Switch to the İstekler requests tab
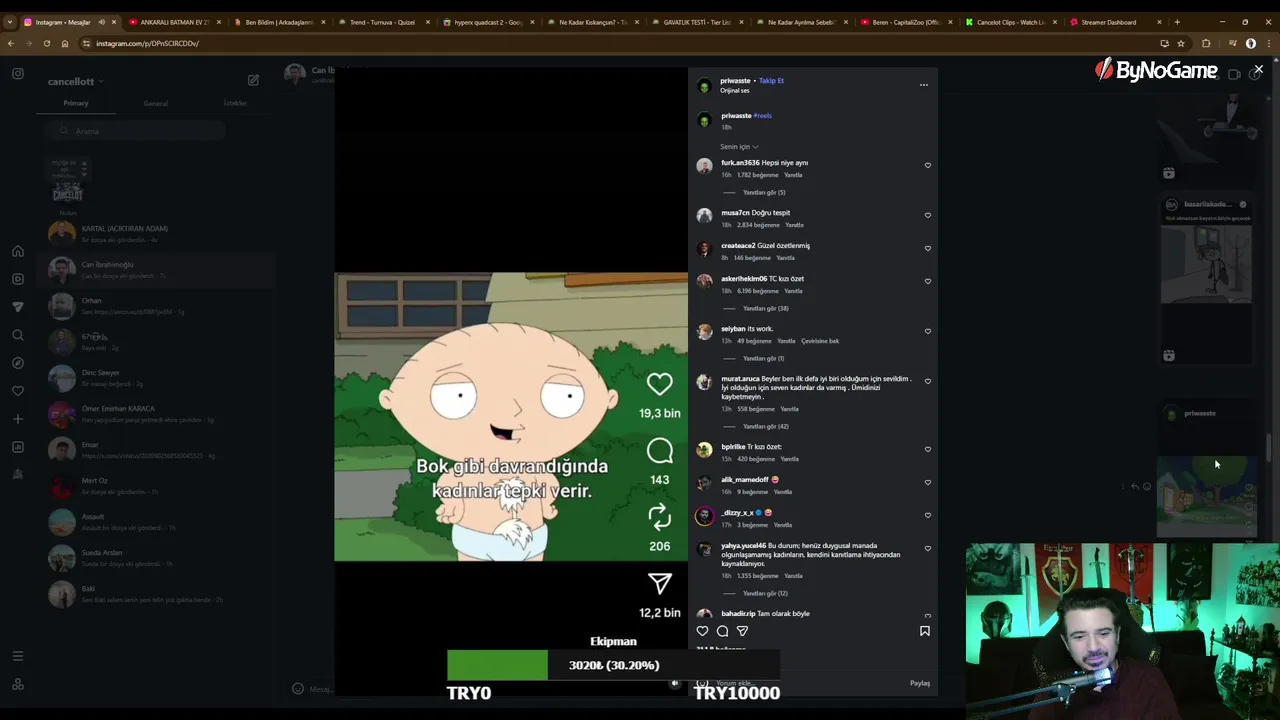The image size is (1280, 720). coord(235,103)
